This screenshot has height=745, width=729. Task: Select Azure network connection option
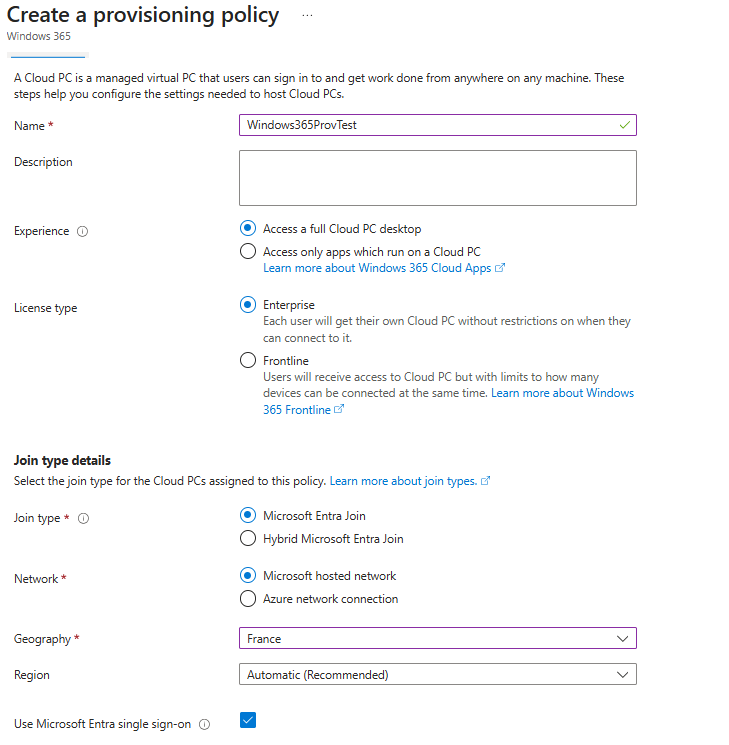248,599
